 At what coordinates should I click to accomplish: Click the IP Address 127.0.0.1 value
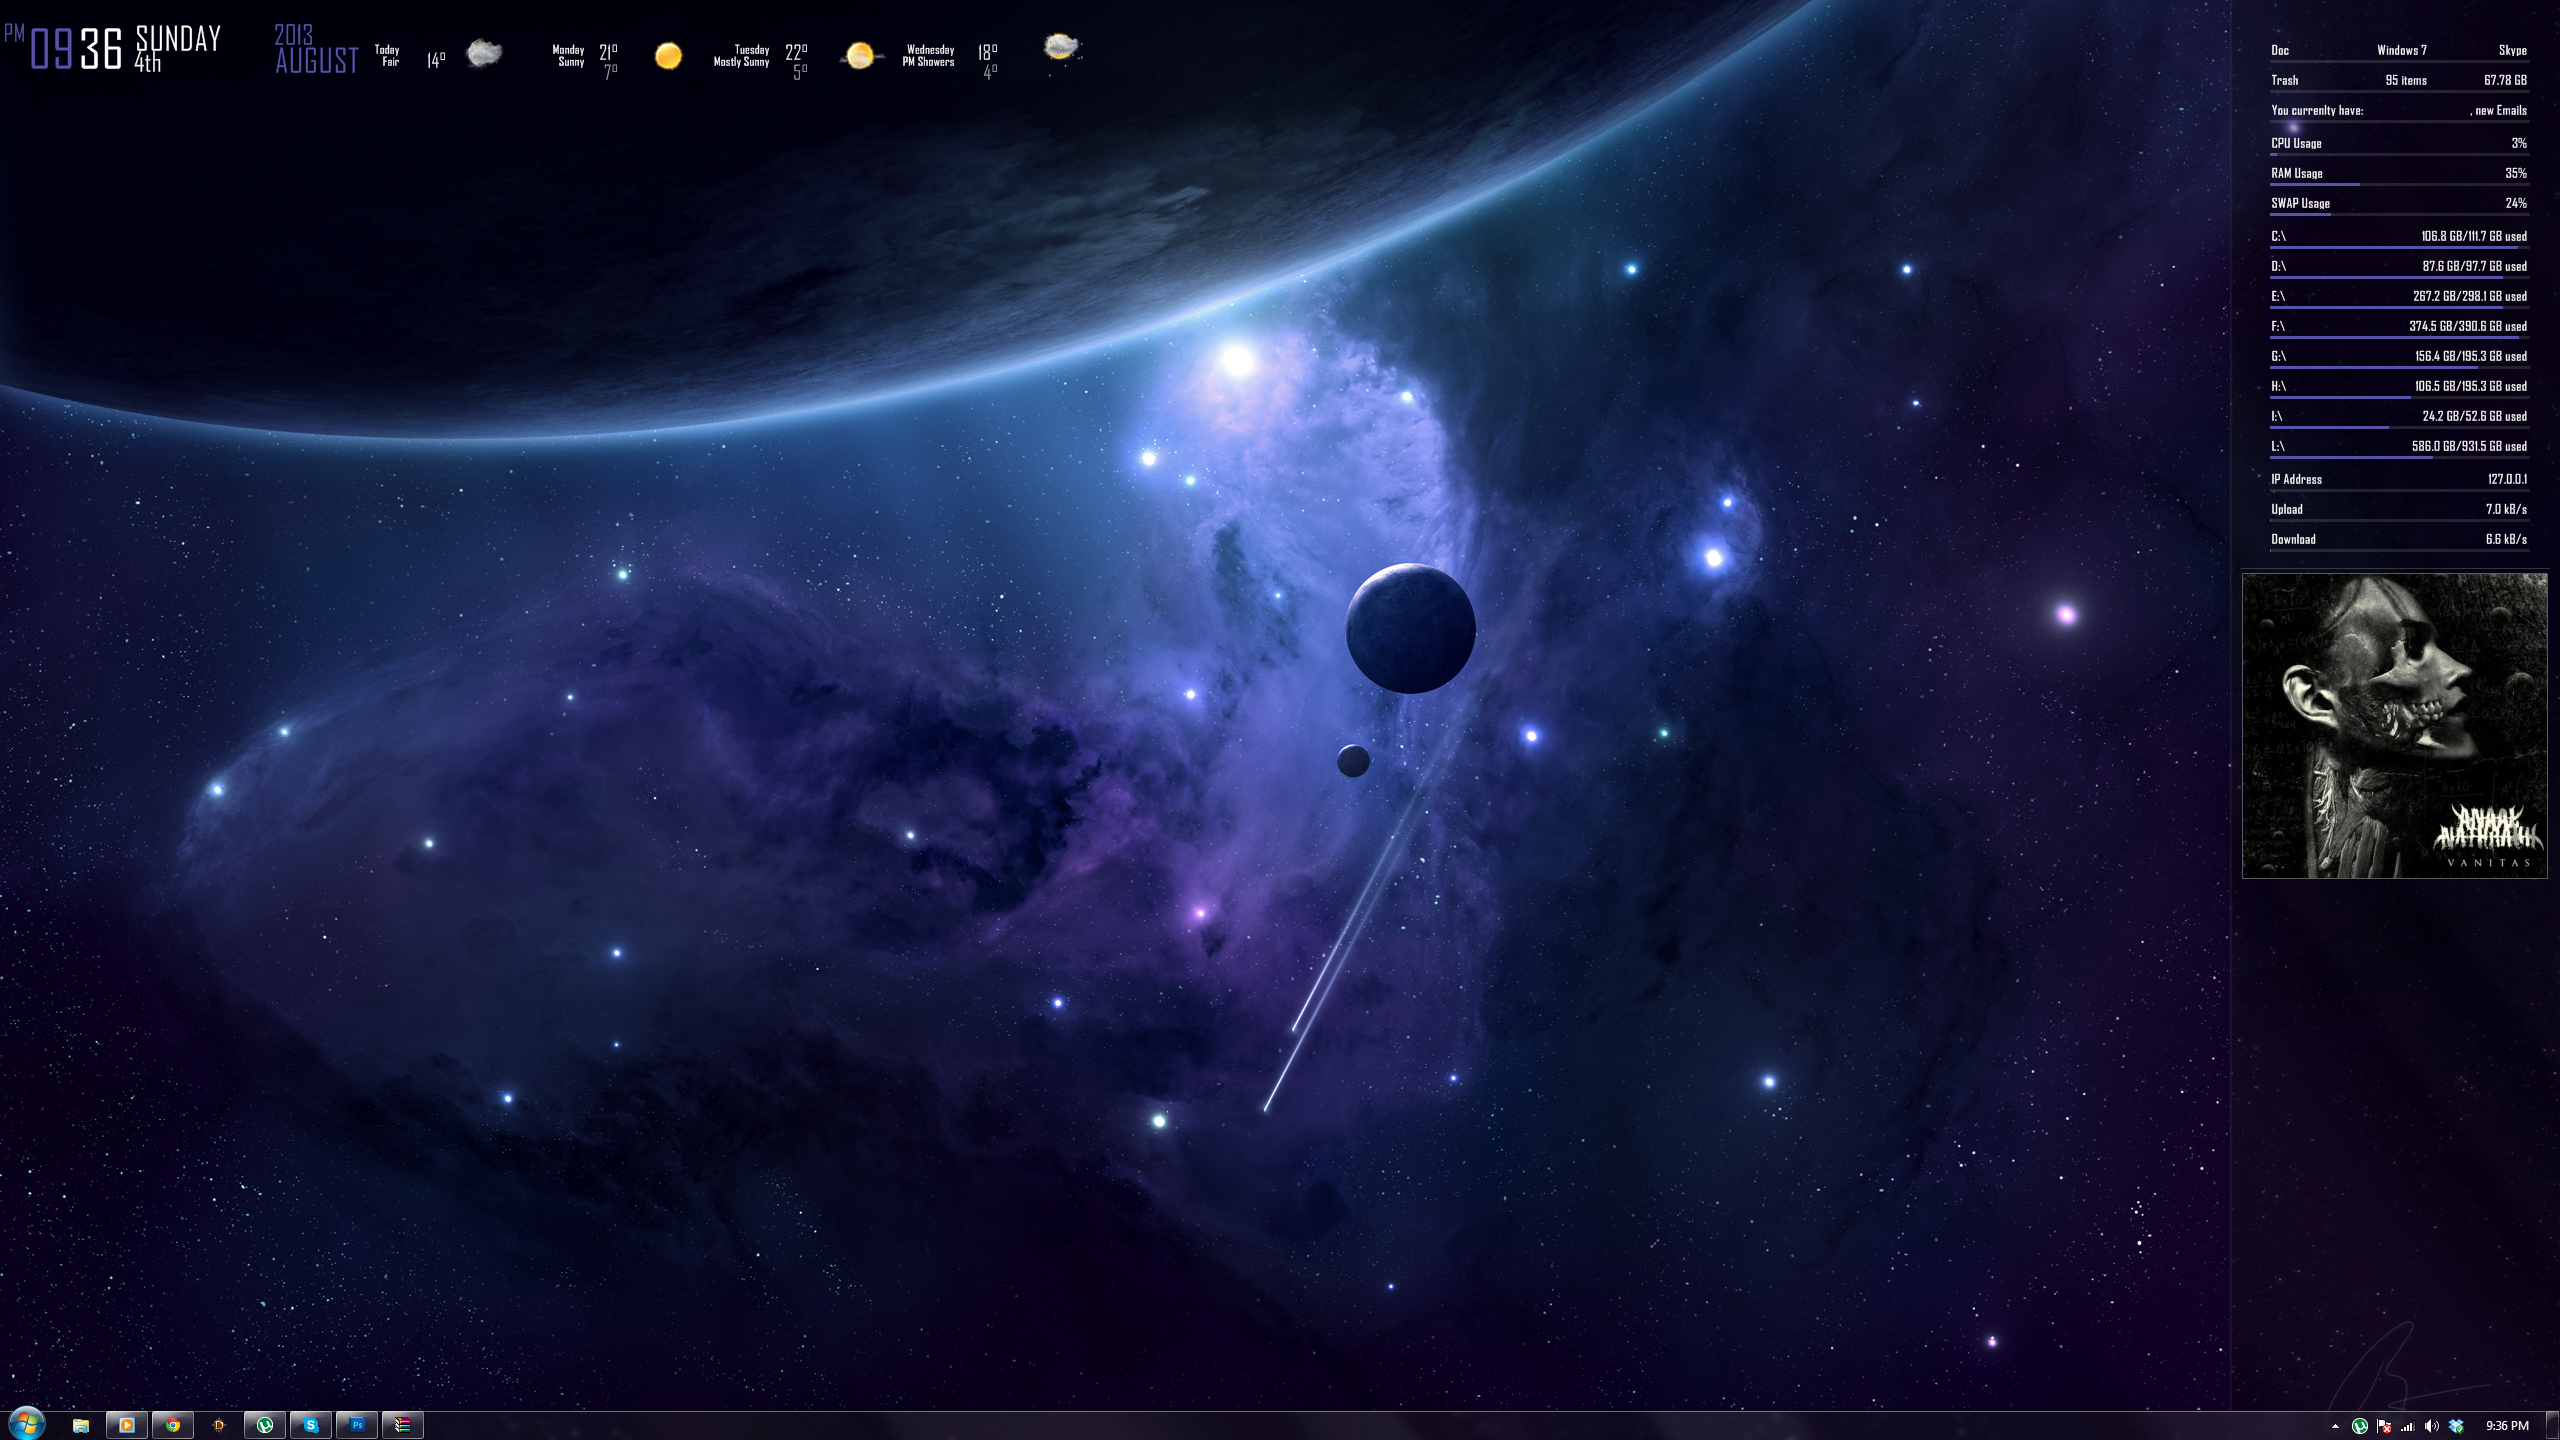click(2507, 479)
